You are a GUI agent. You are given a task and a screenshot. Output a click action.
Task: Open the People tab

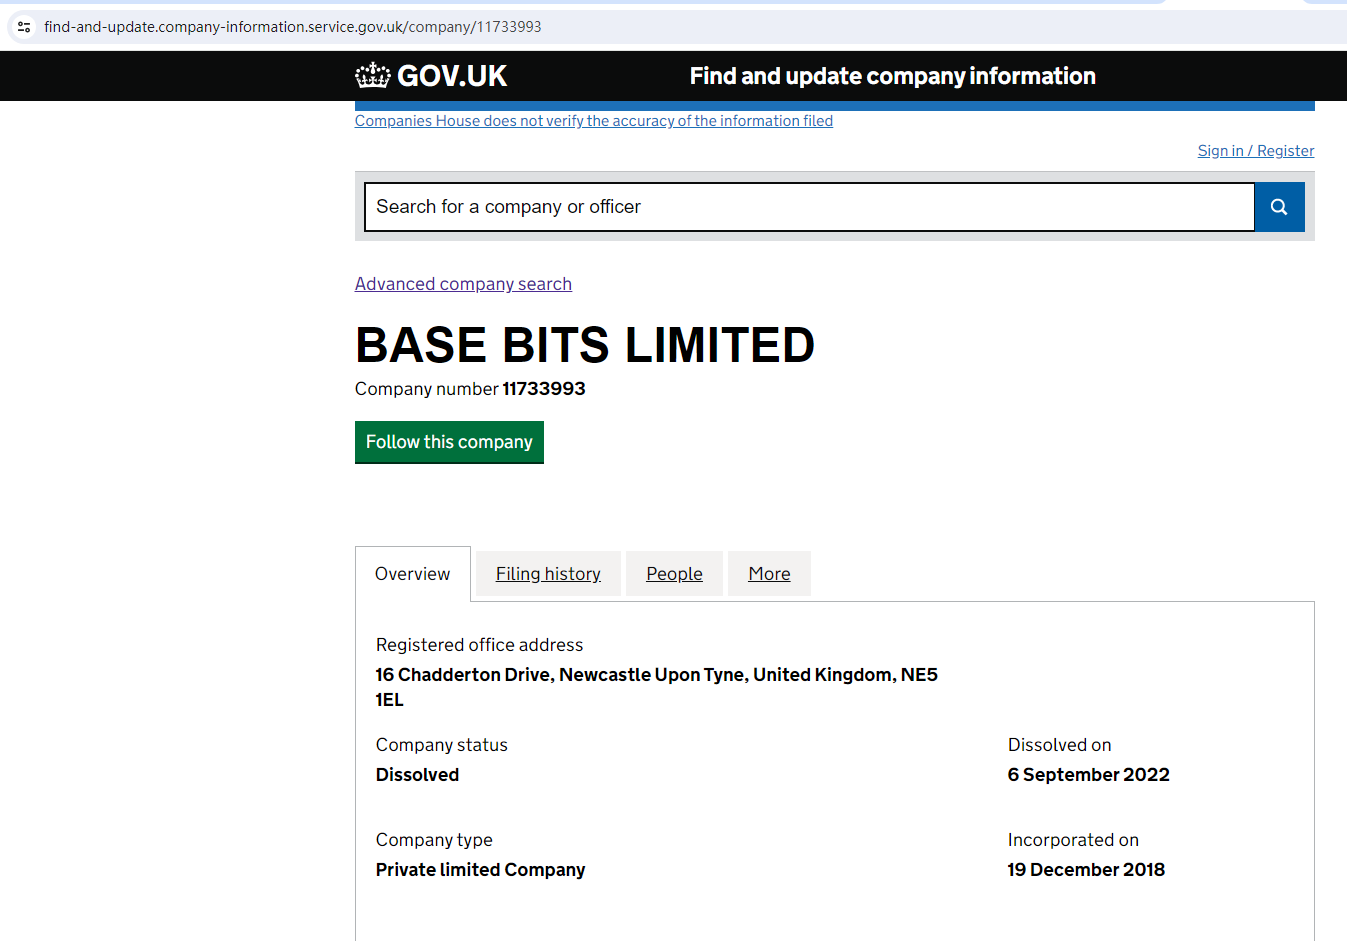coord(674,574)
